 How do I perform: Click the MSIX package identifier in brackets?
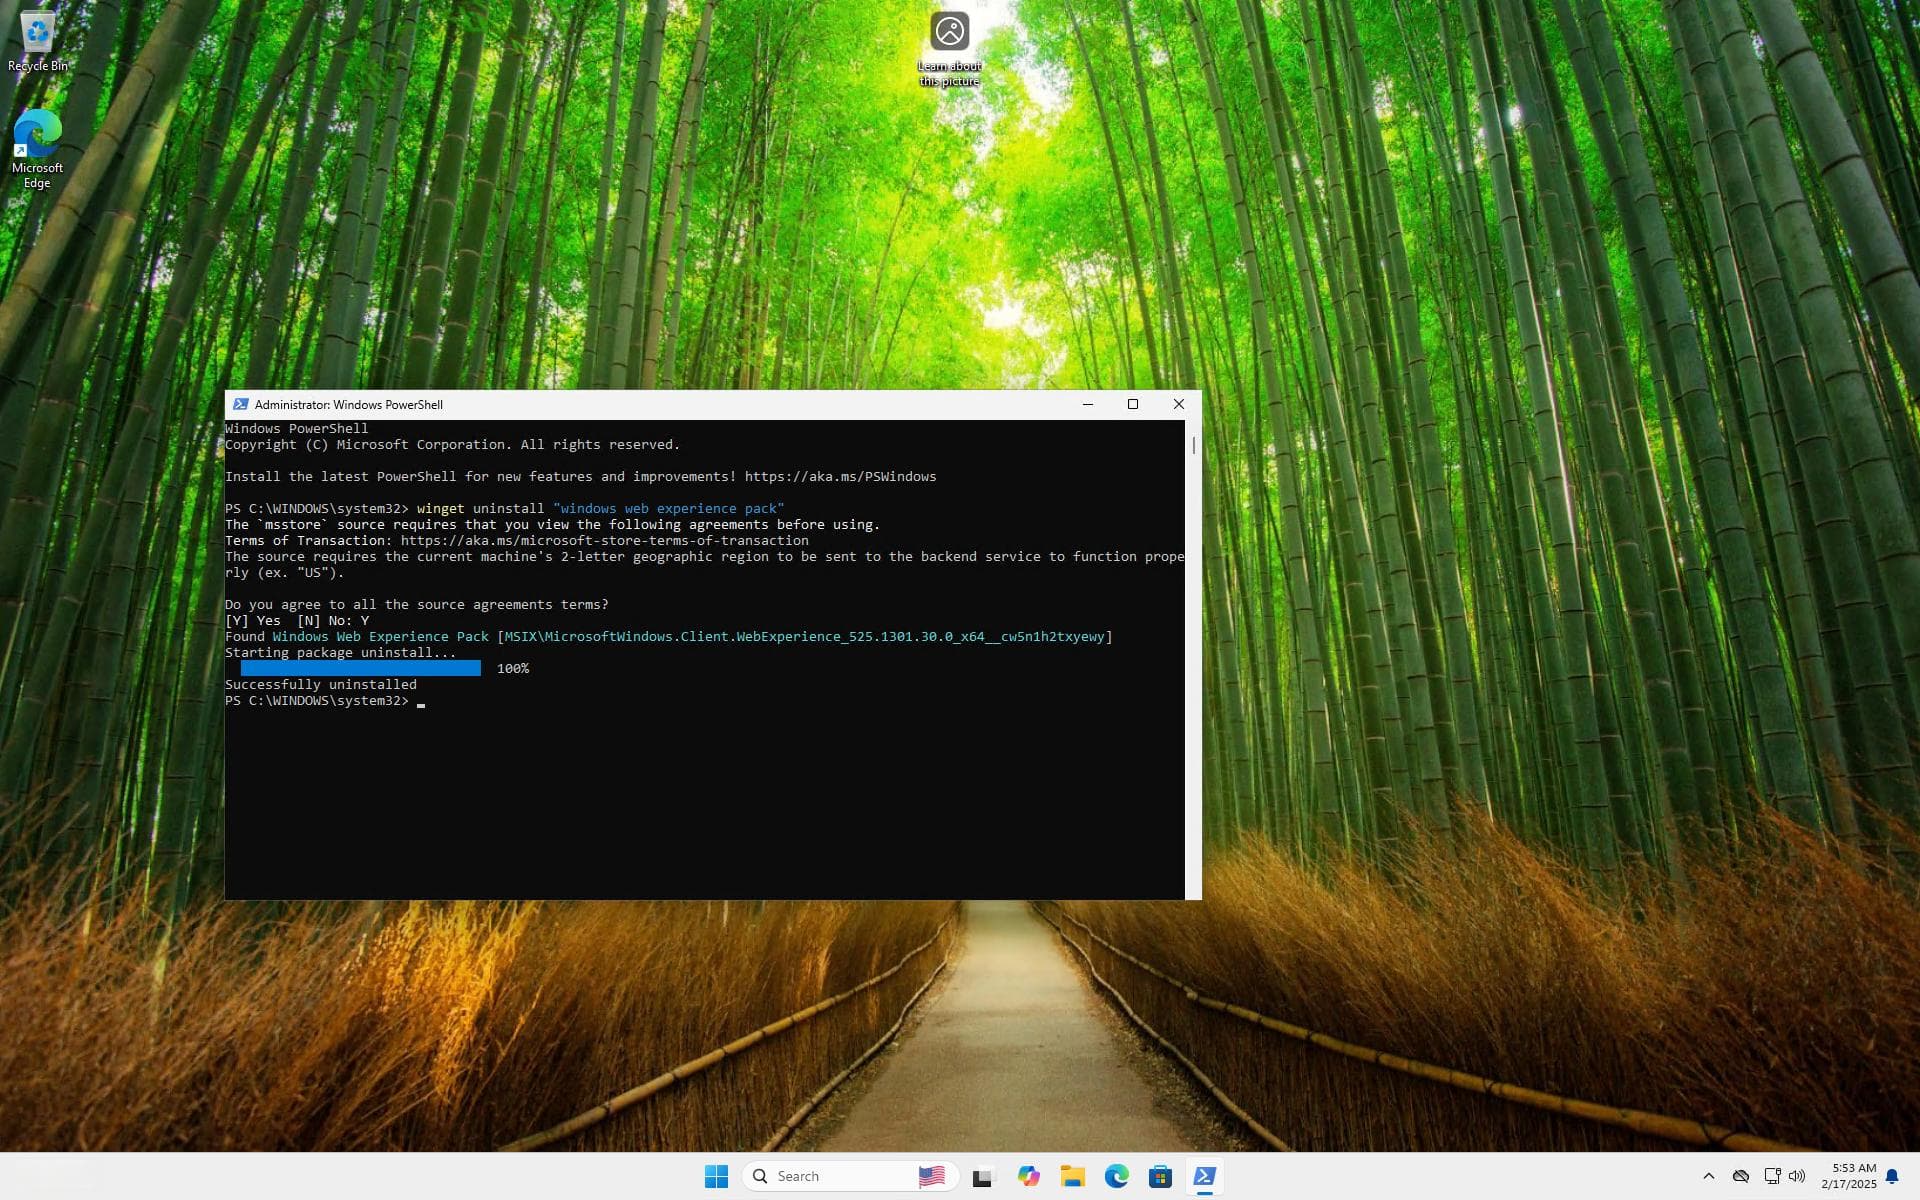point(804,636)
